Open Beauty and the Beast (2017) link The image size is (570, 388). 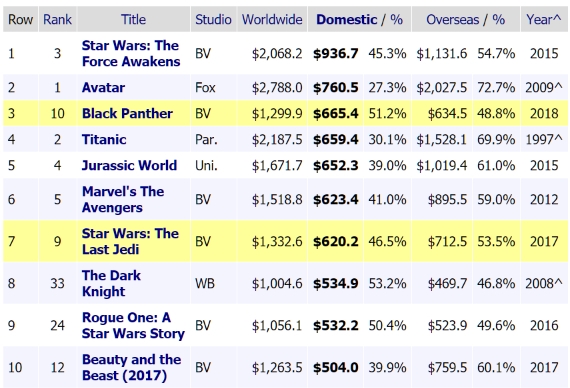coord(131,367)
